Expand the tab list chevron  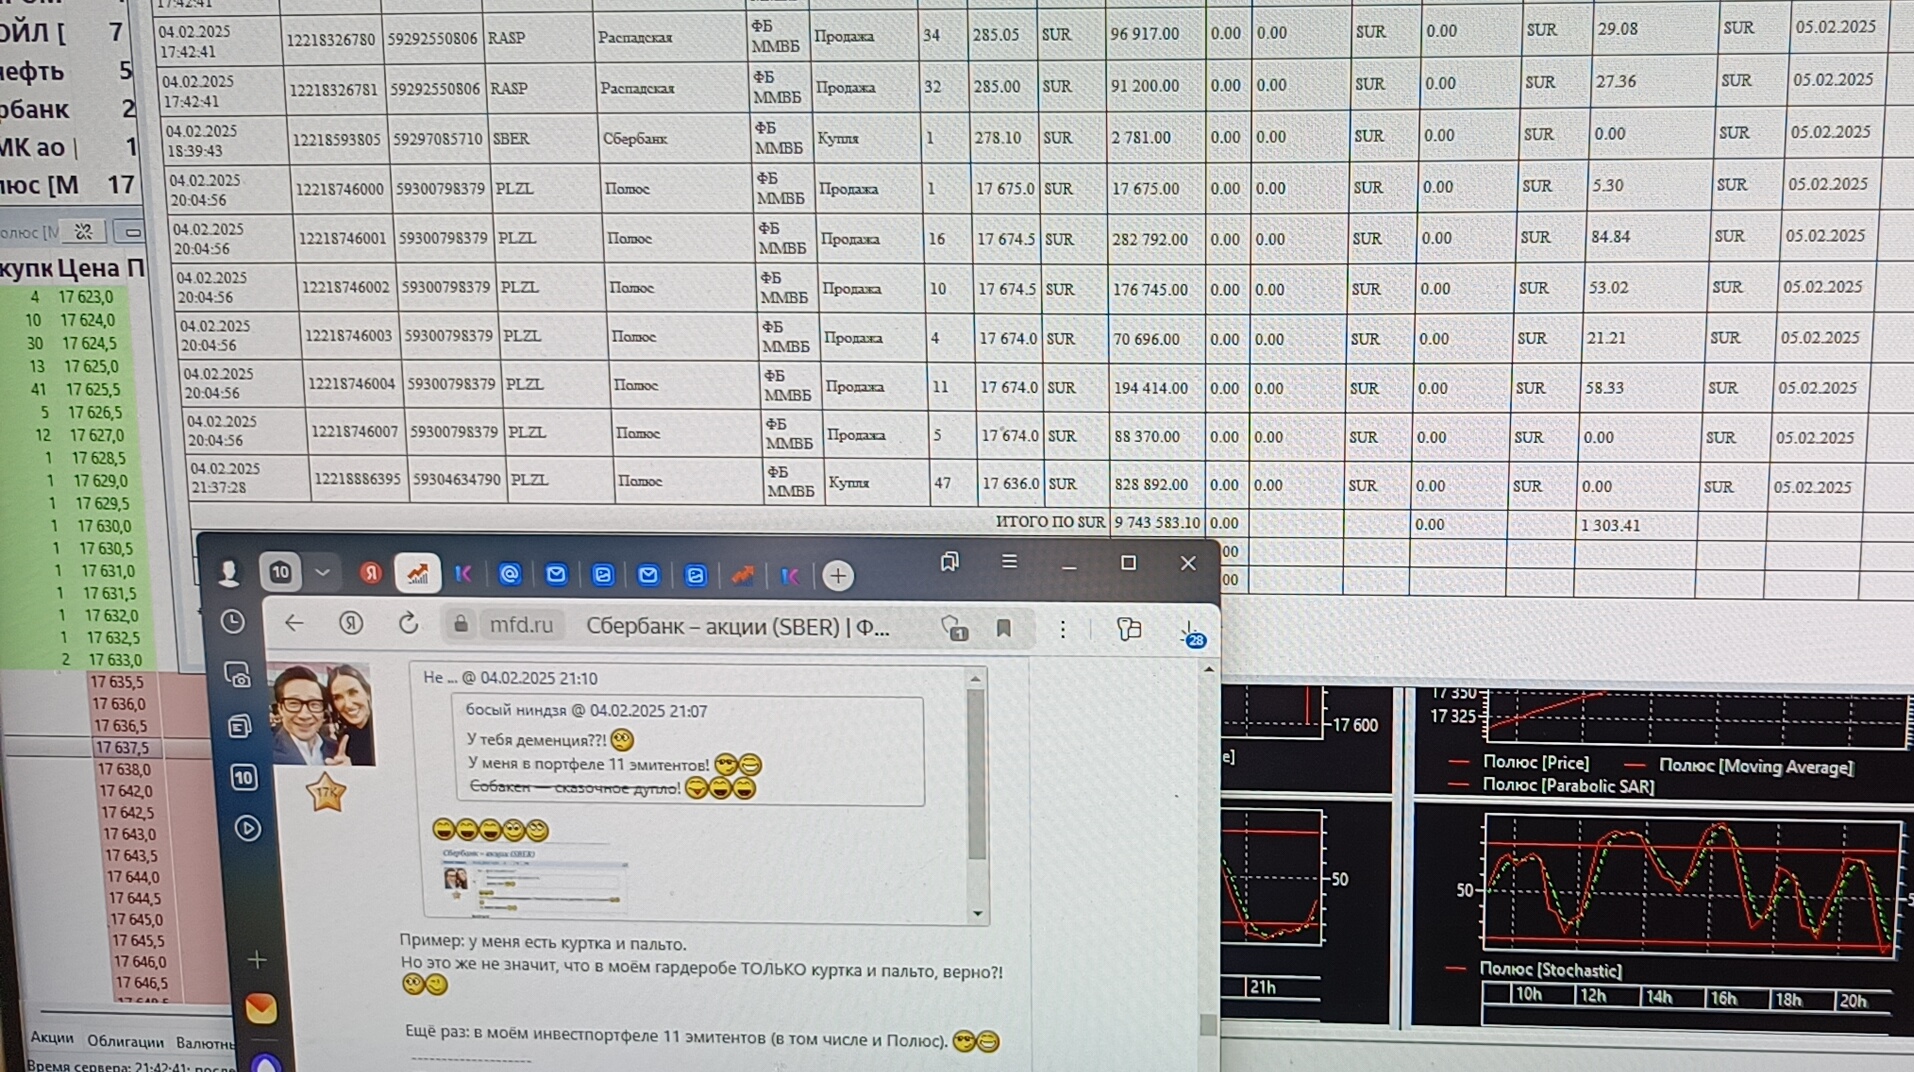[322, 573]
